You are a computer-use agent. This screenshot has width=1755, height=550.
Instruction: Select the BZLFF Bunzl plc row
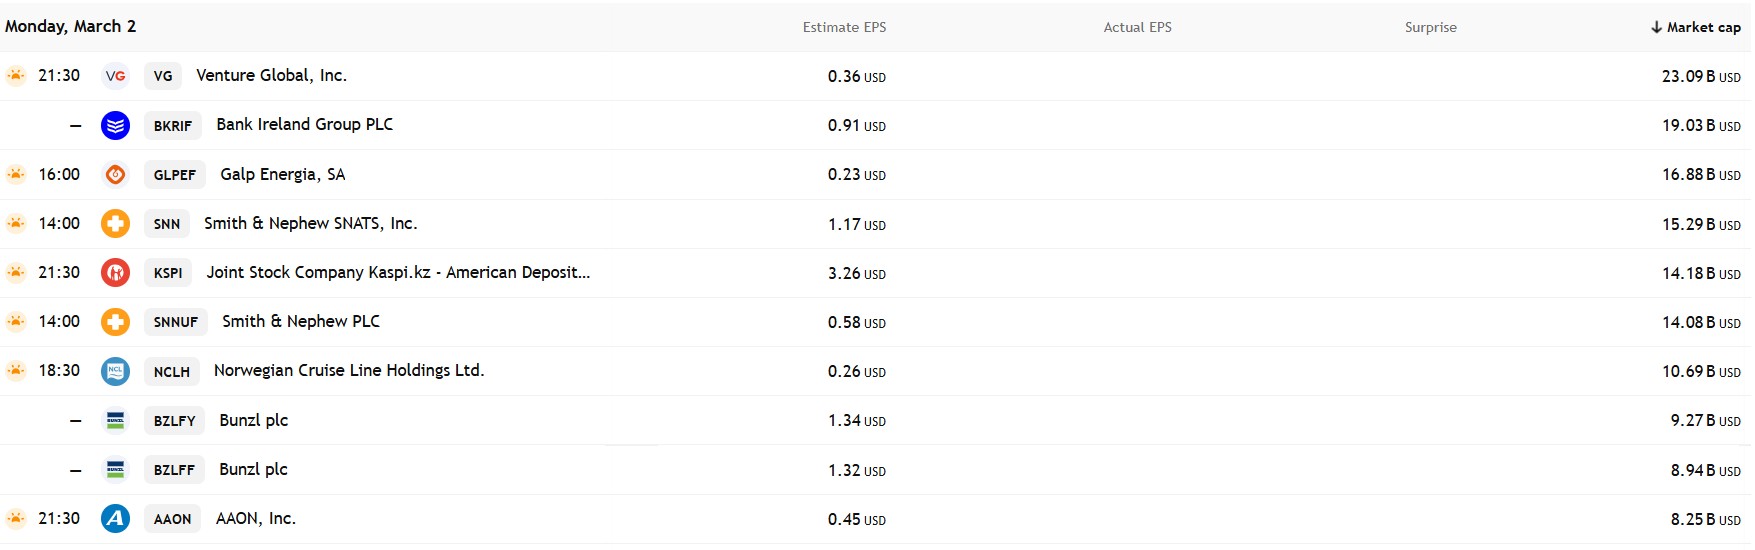[253, 469]
